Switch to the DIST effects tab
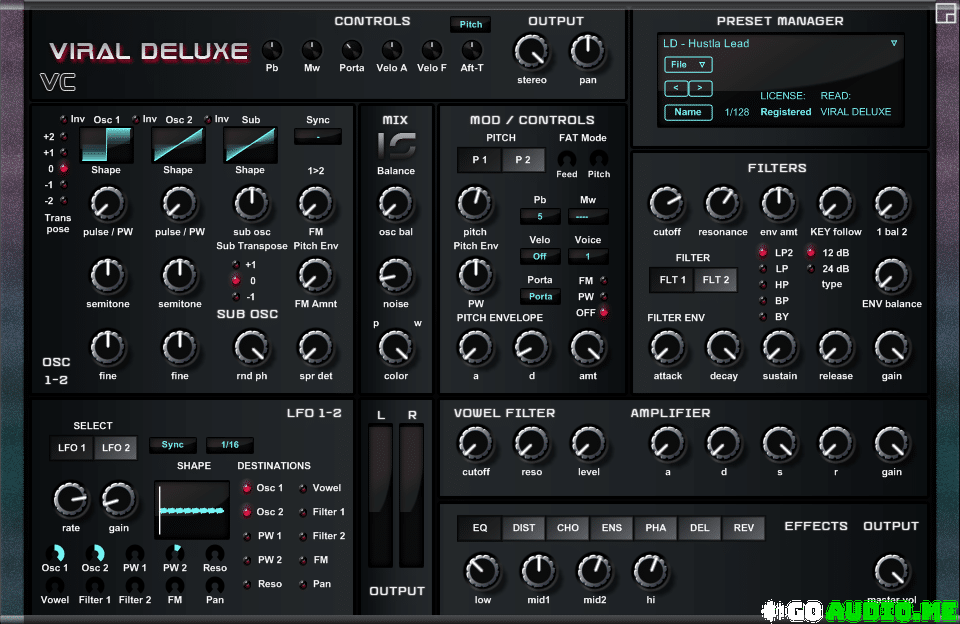This screenshot has height=624, width=960. [523, 528]
